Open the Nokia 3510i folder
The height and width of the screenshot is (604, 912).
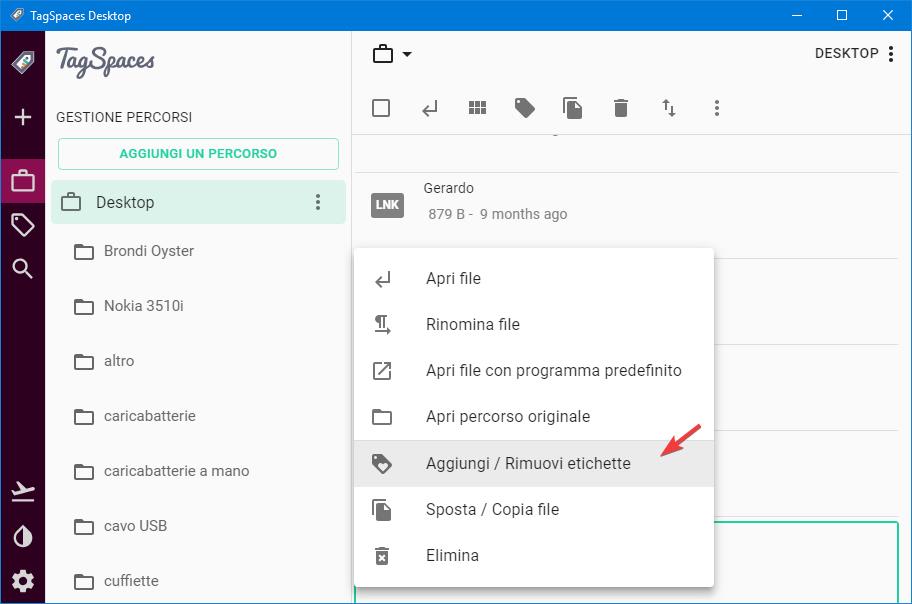pos(143,306)
